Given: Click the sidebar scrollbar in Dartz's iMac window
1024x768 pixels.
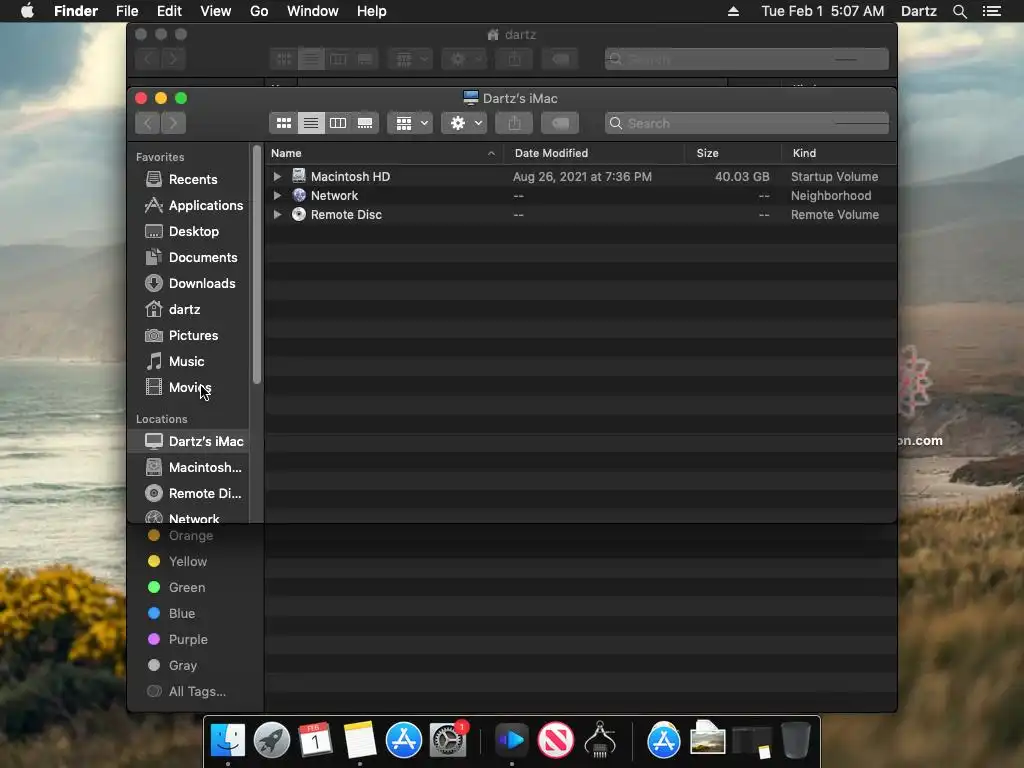Looking at the screenshot, I should point(257,264).
